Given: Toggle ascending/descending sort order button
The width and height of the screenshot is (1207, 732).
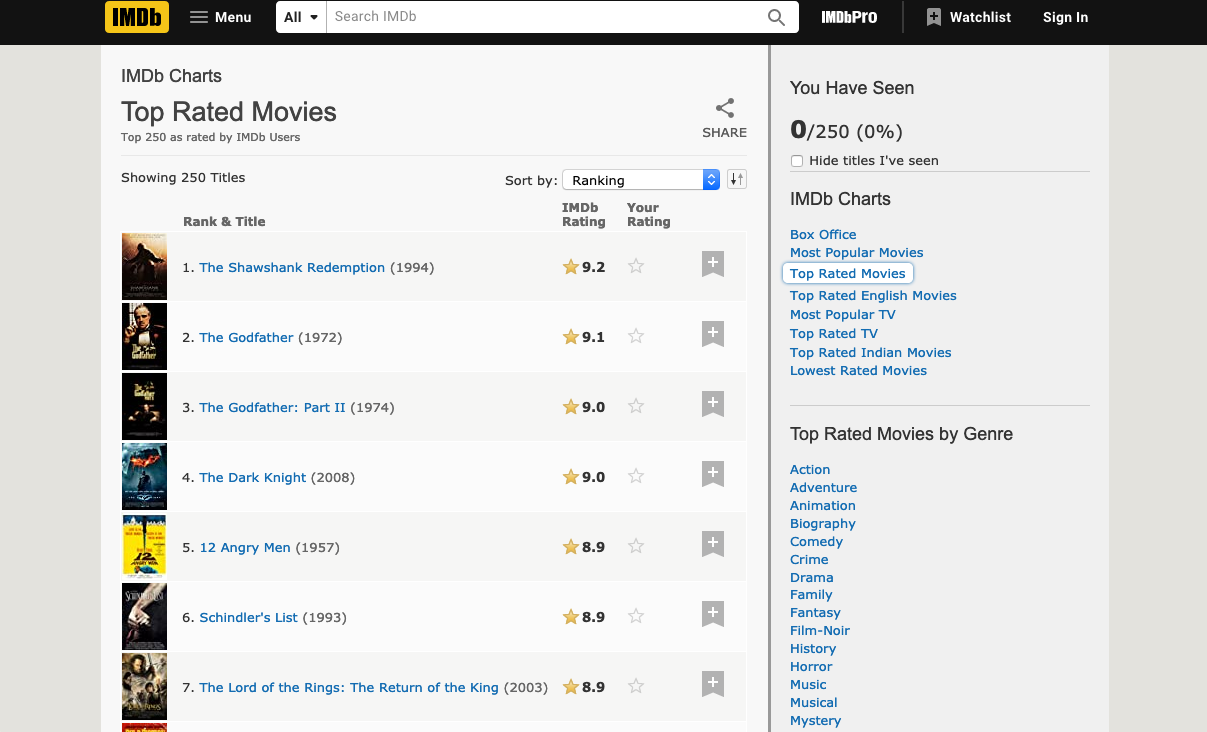Looking at the screenshot, I should pyautogui.click(x=736, y=179).
